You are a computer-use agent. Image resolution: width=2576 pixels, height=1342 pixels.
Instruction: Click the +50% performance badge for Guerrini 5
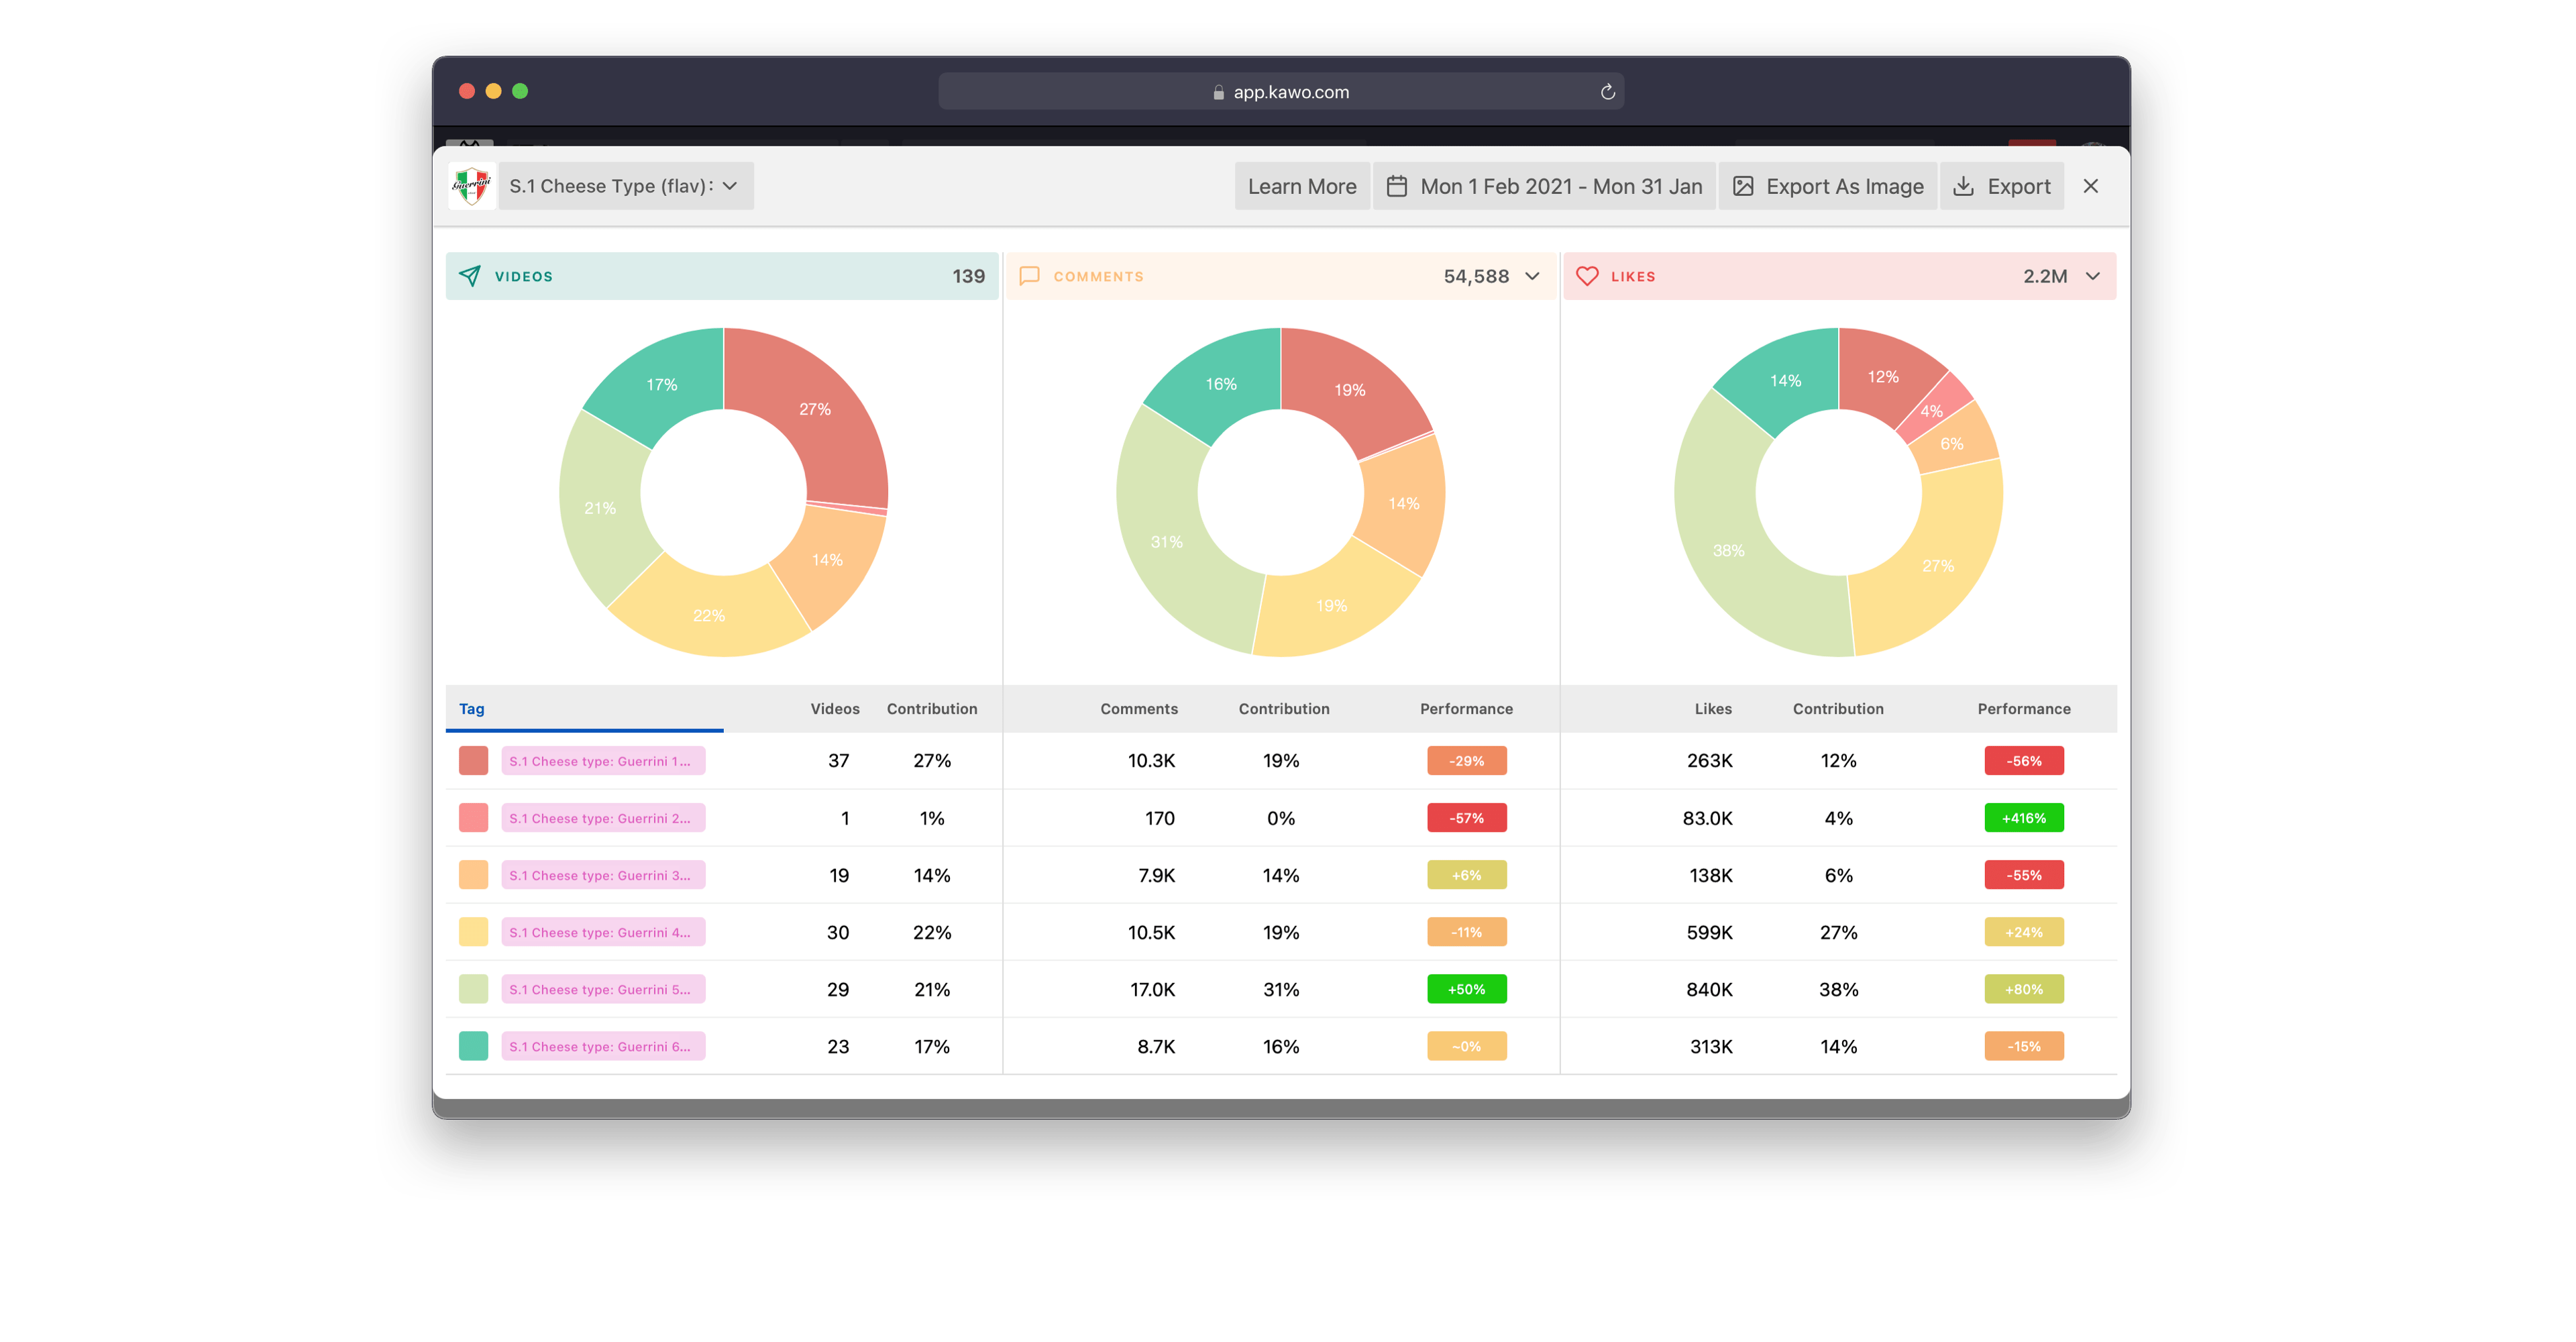pyautogui.click(x=1466, y=989)
